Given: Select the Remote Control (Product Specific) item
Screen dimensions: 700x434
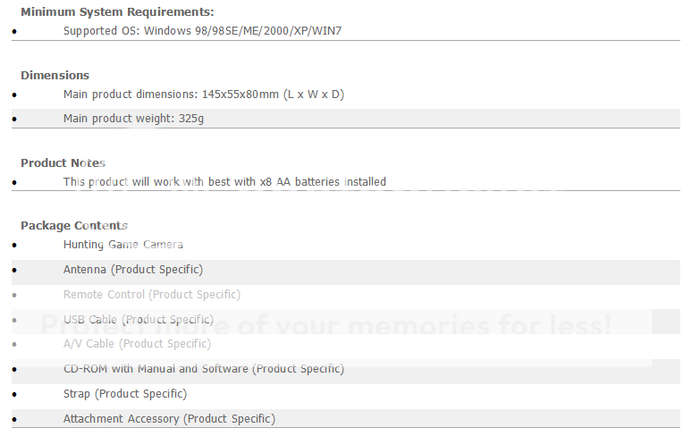Looking at the screenshot, I should coord(152,295).
